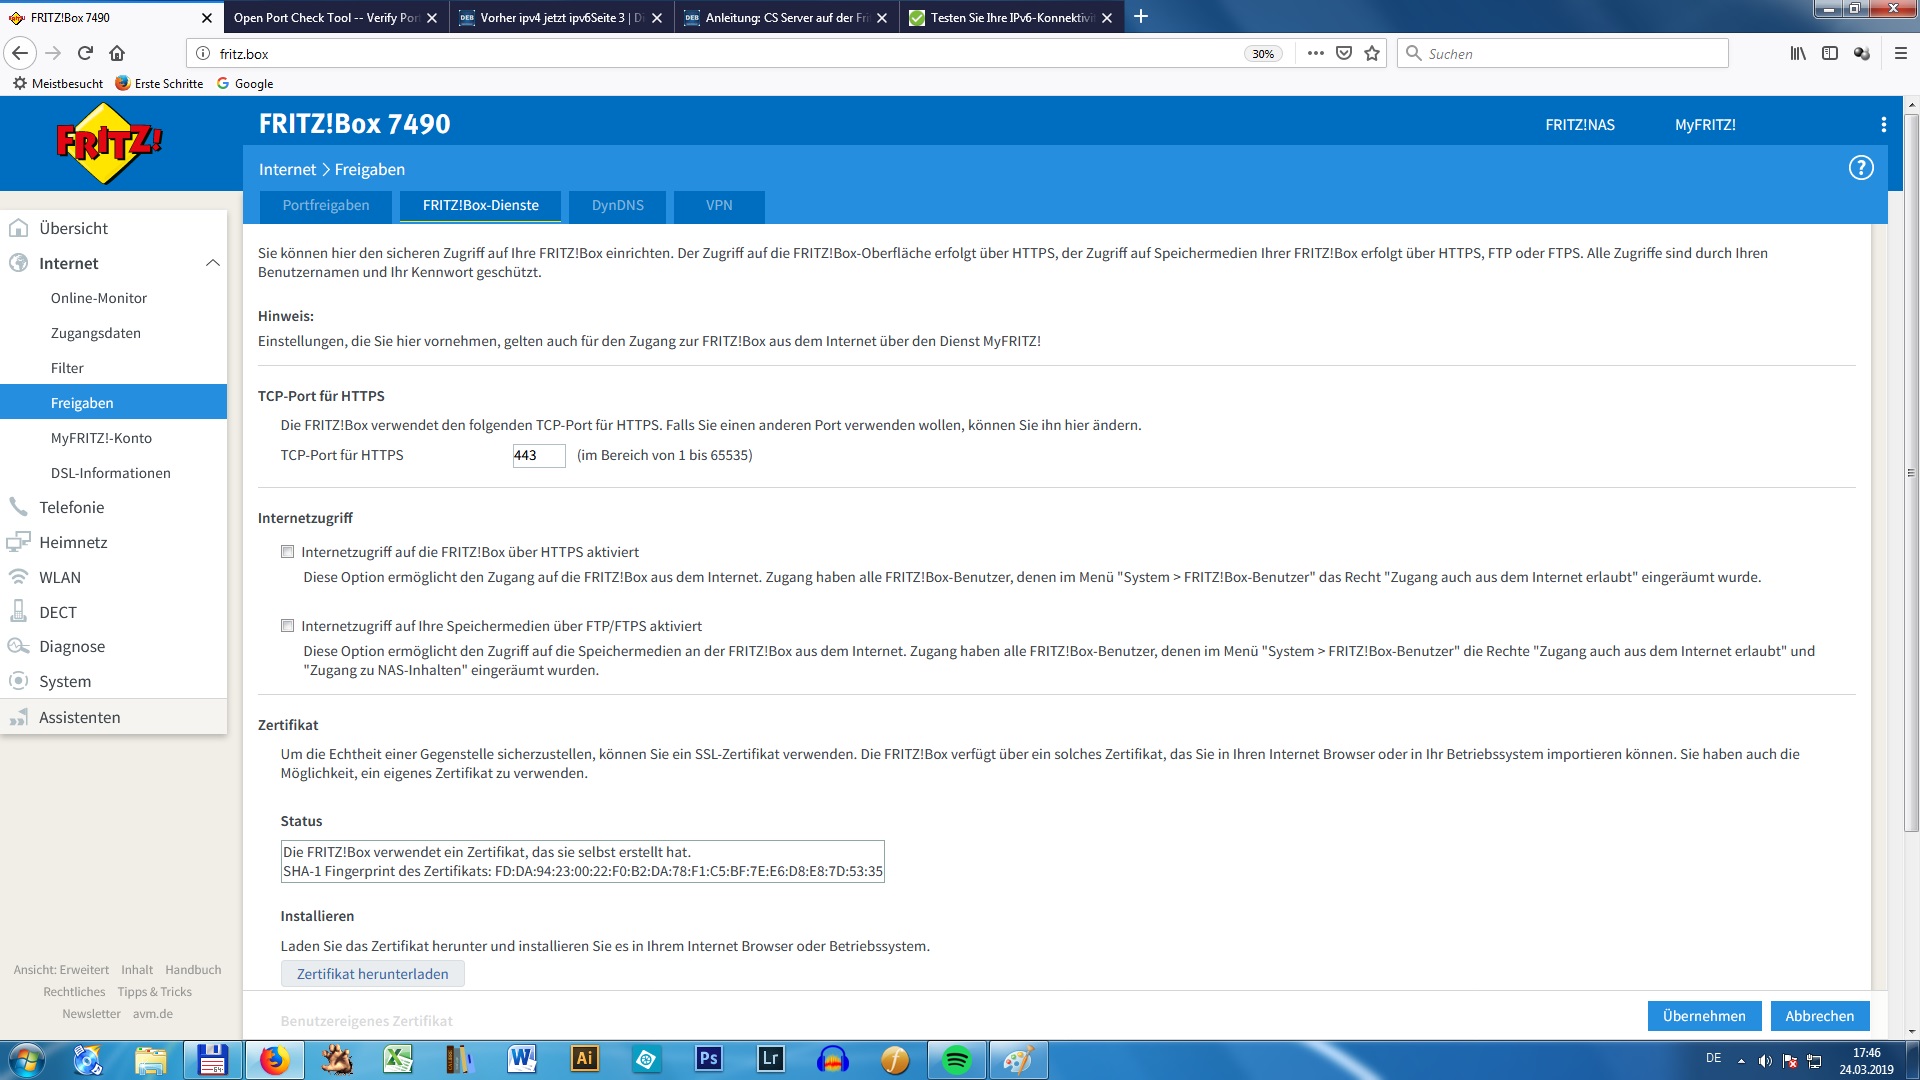
Task: Switch to Vorher ipv4 jetzt ipv6 browser tab
Action: (561, 17)
